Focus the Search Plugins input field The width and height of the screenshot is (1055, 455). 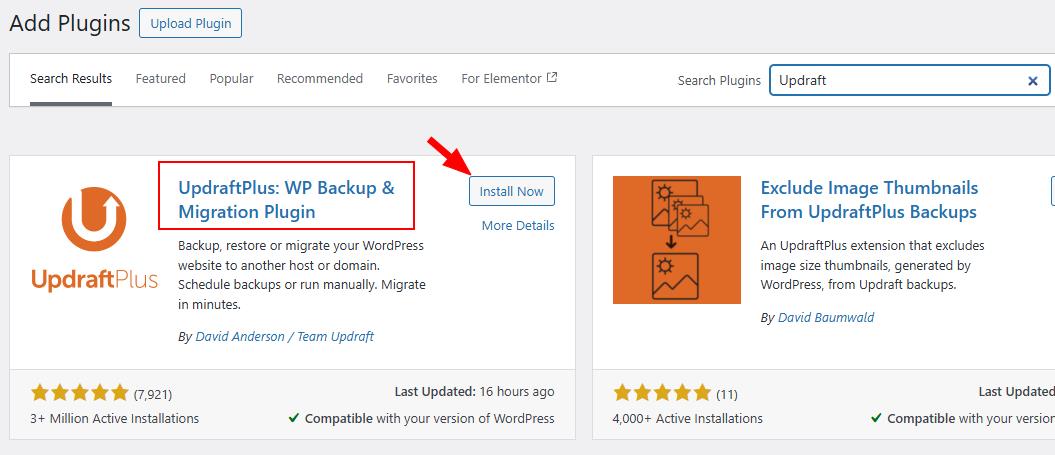[x=895, y=81]
